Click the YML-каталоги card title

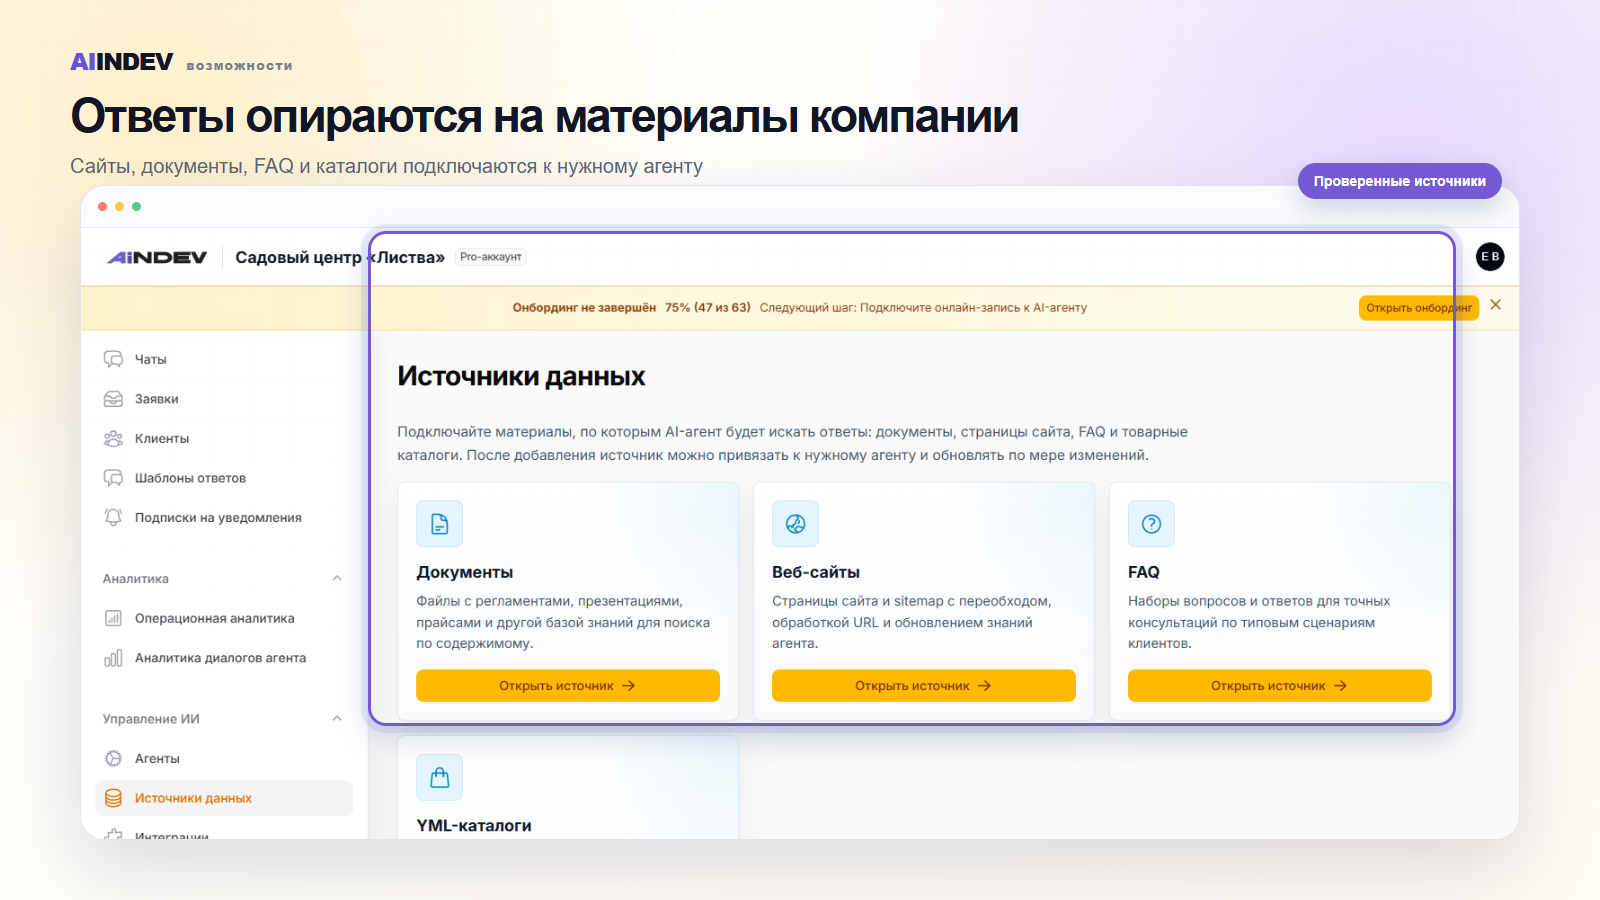(474, 826)
